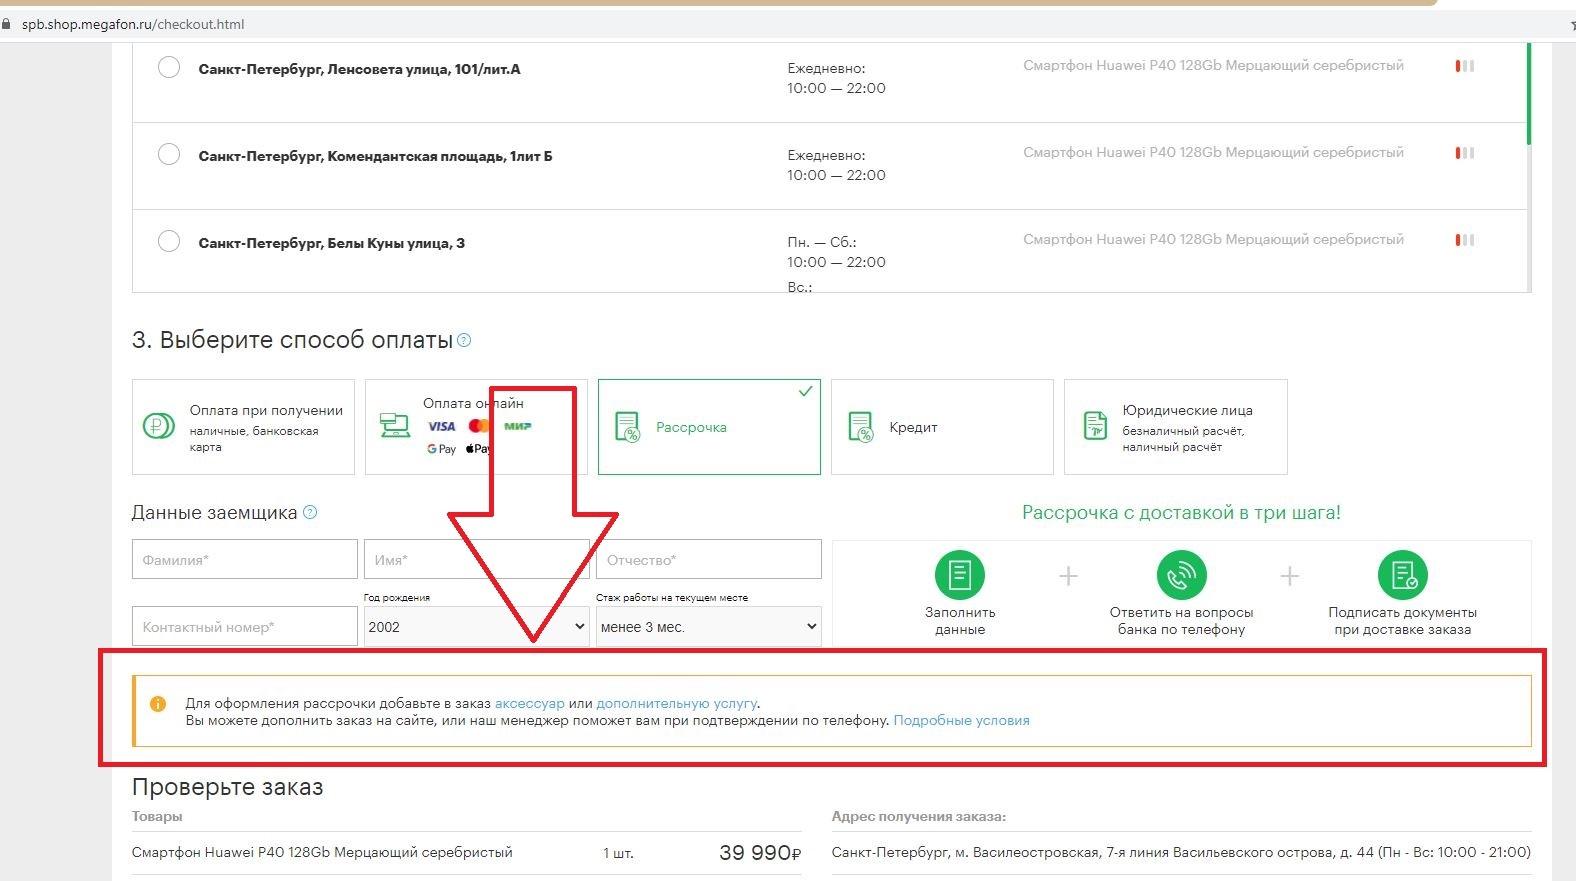
Task: Click the Василеостровская pickup address text
Action: [x=1181, y=853]
